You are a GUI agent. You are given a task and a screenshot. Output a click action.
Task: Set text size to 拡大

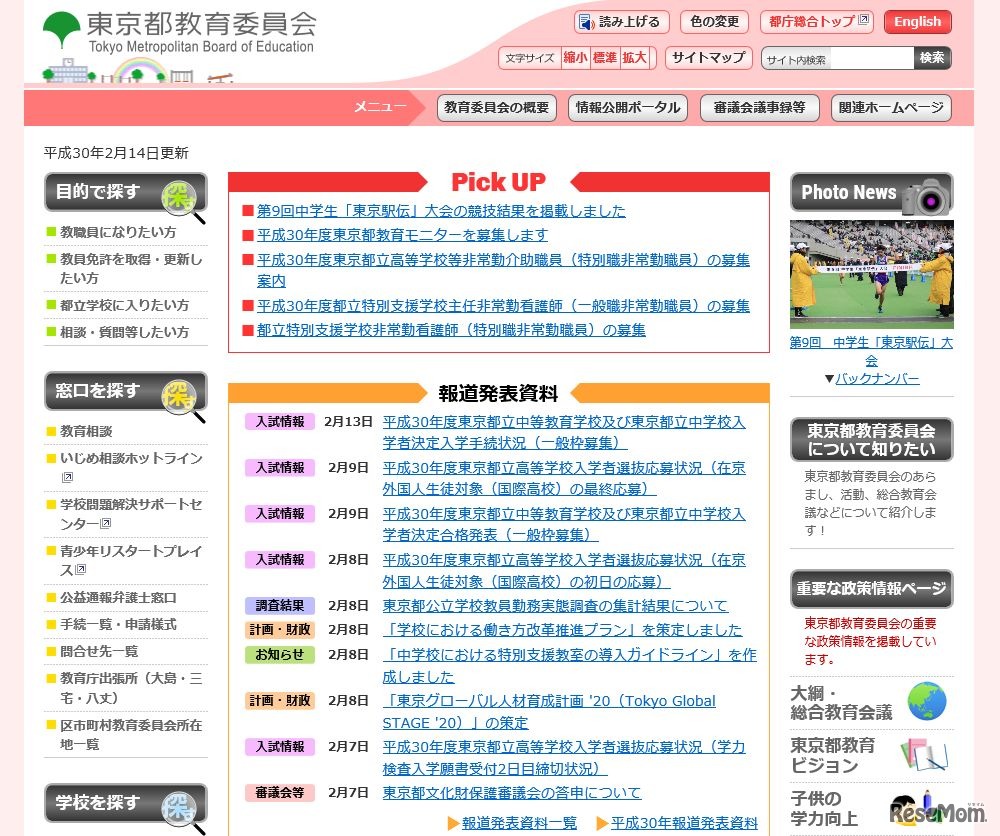[x=635, y=58]
